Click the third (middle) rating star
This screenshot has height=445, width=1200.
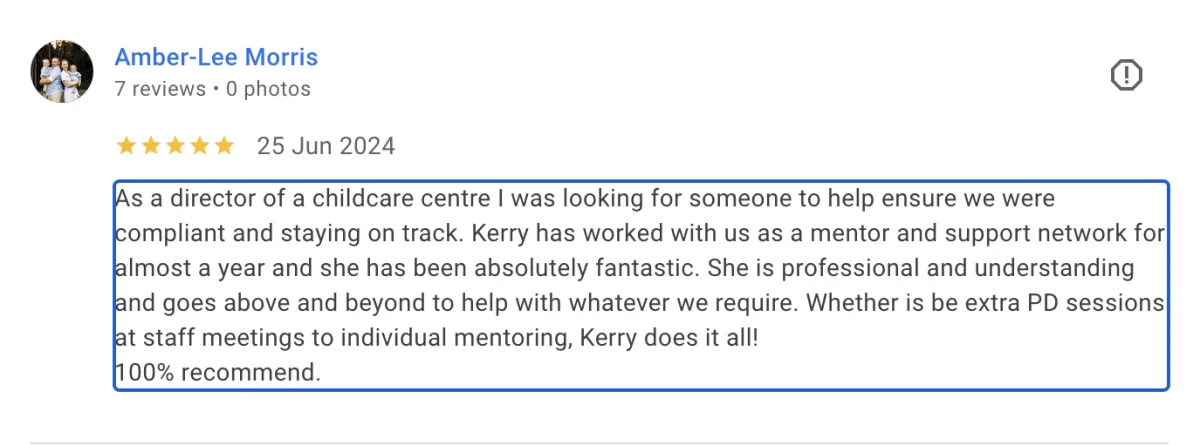[x=175, y=146]
